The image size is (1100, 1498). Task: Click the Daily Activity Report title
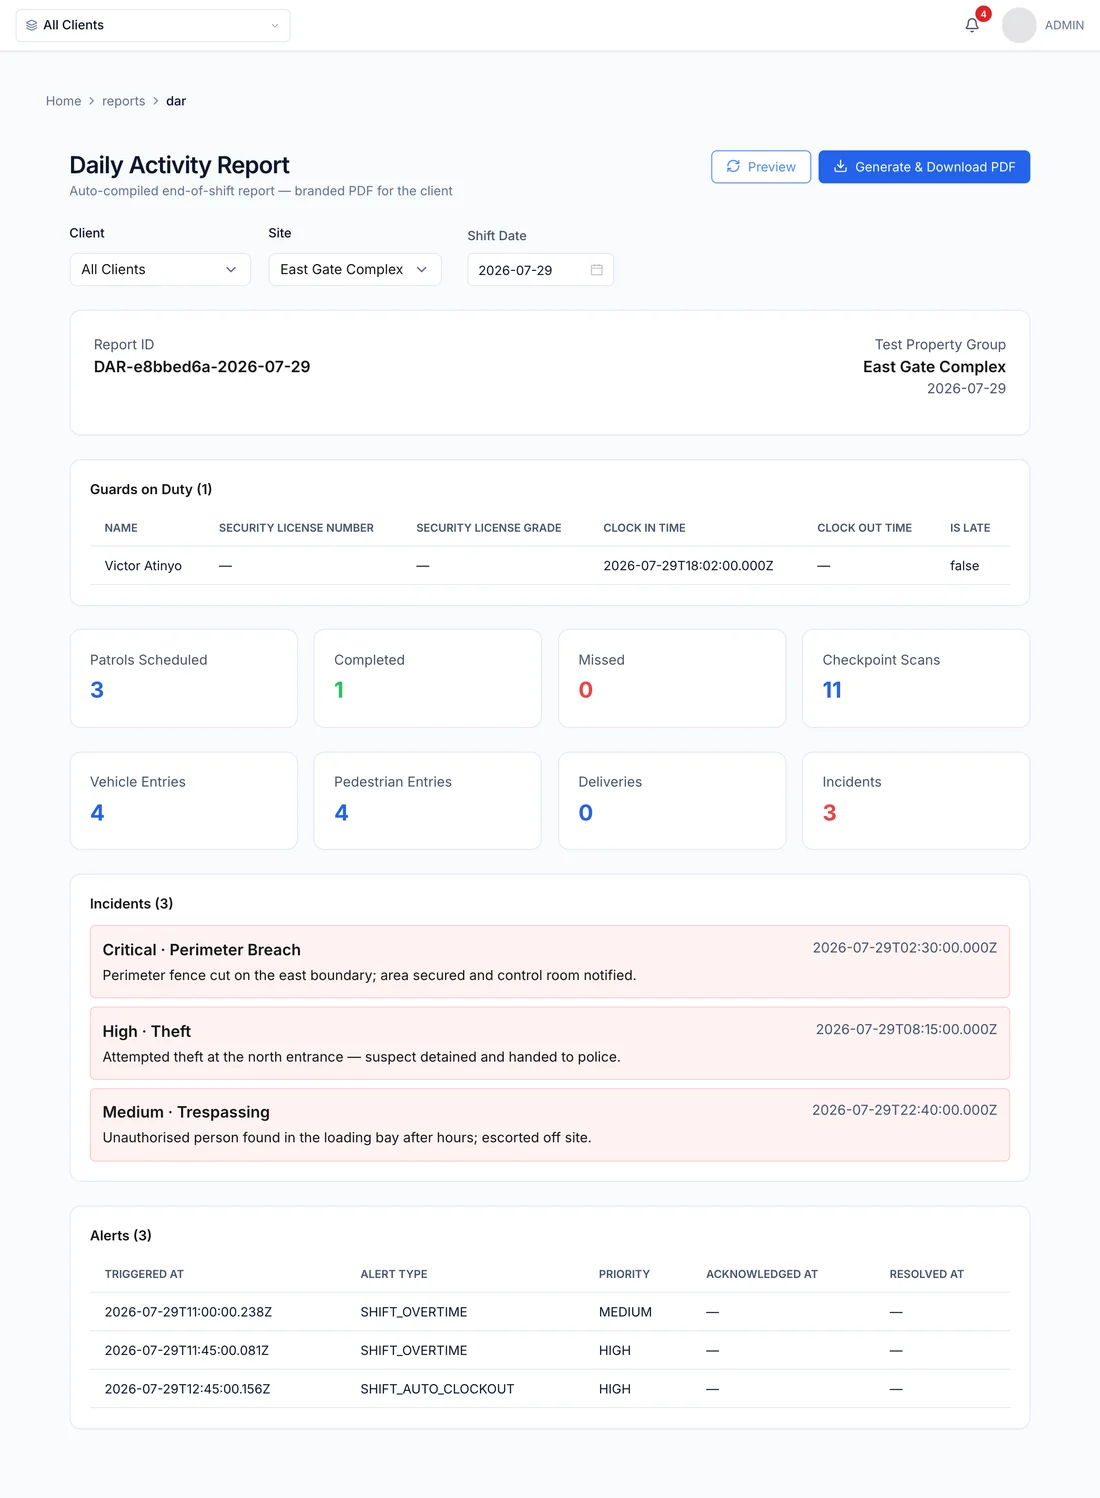[179, 165]
